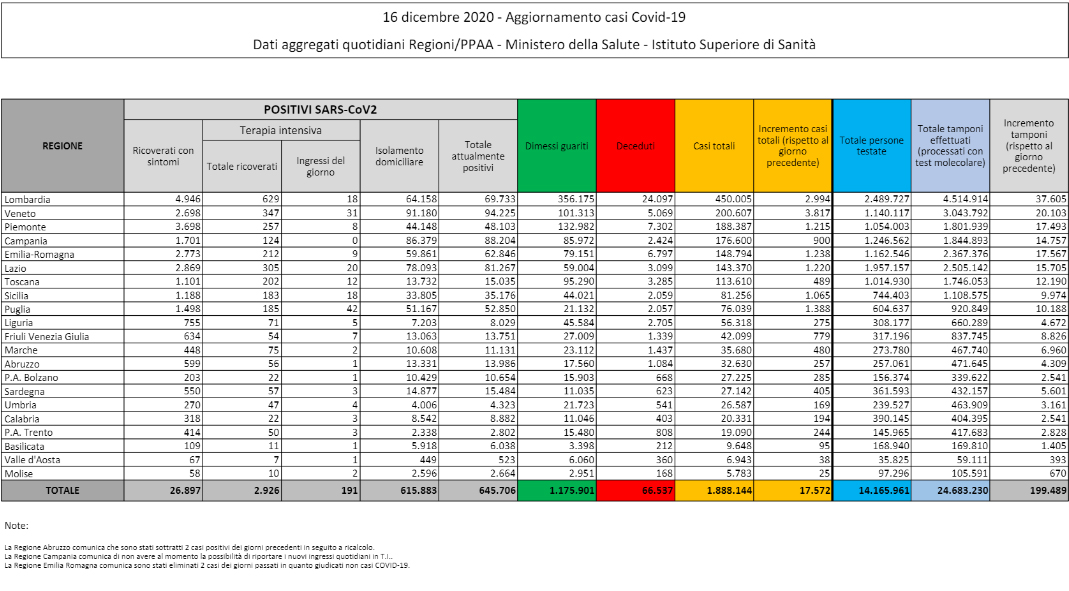Select total hospitalized value 26.897
Image resolution: width=1069 pixels, height=591 pixels.
pos(163,490)
